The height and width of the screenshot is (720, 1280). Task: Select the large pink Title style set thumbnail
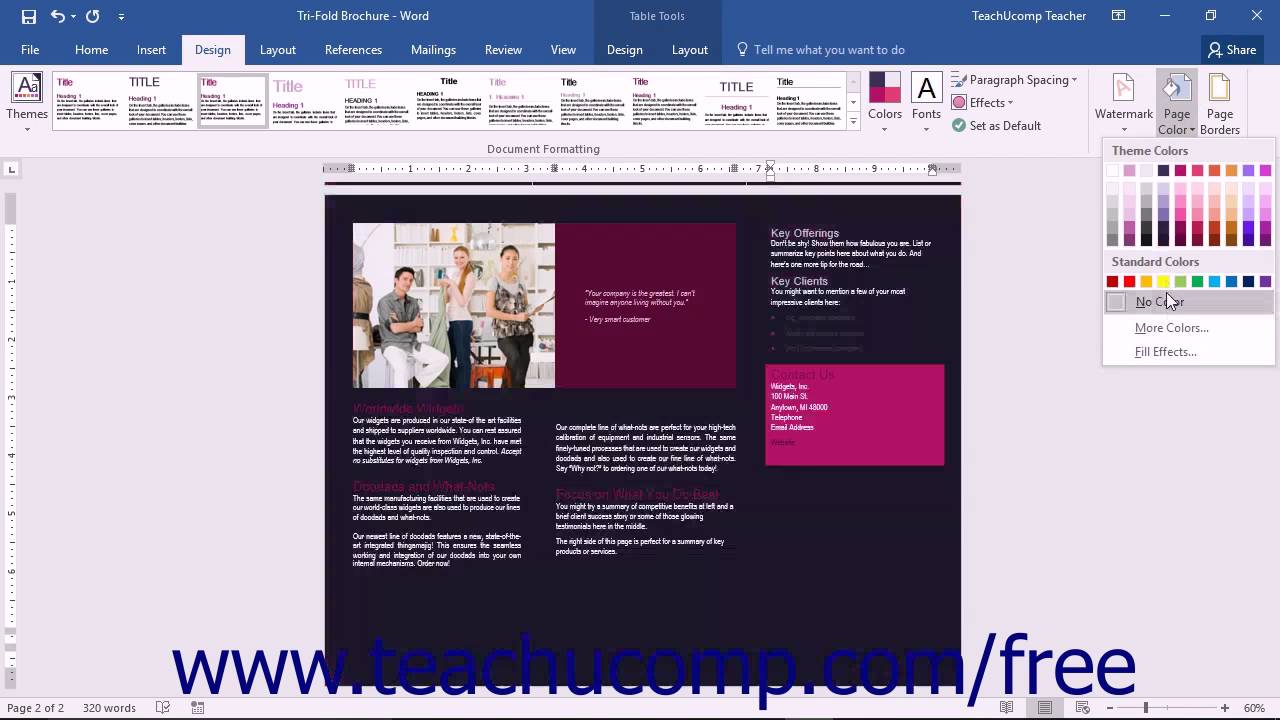pyautogui.click(x=304, y=100)
